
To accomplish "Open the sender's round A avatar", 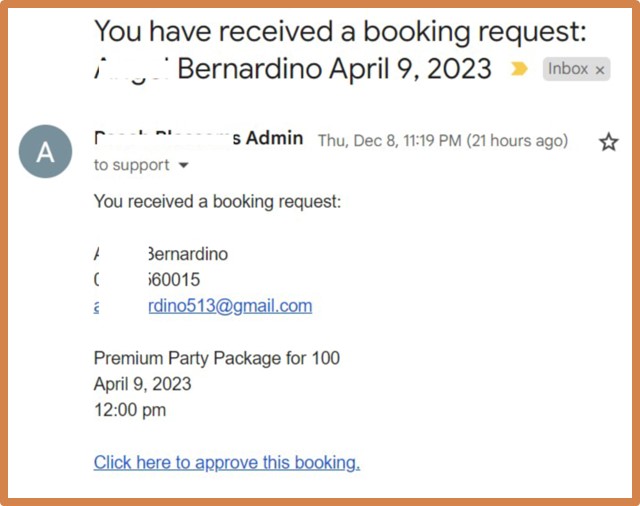I will click(x=45, y=151).
